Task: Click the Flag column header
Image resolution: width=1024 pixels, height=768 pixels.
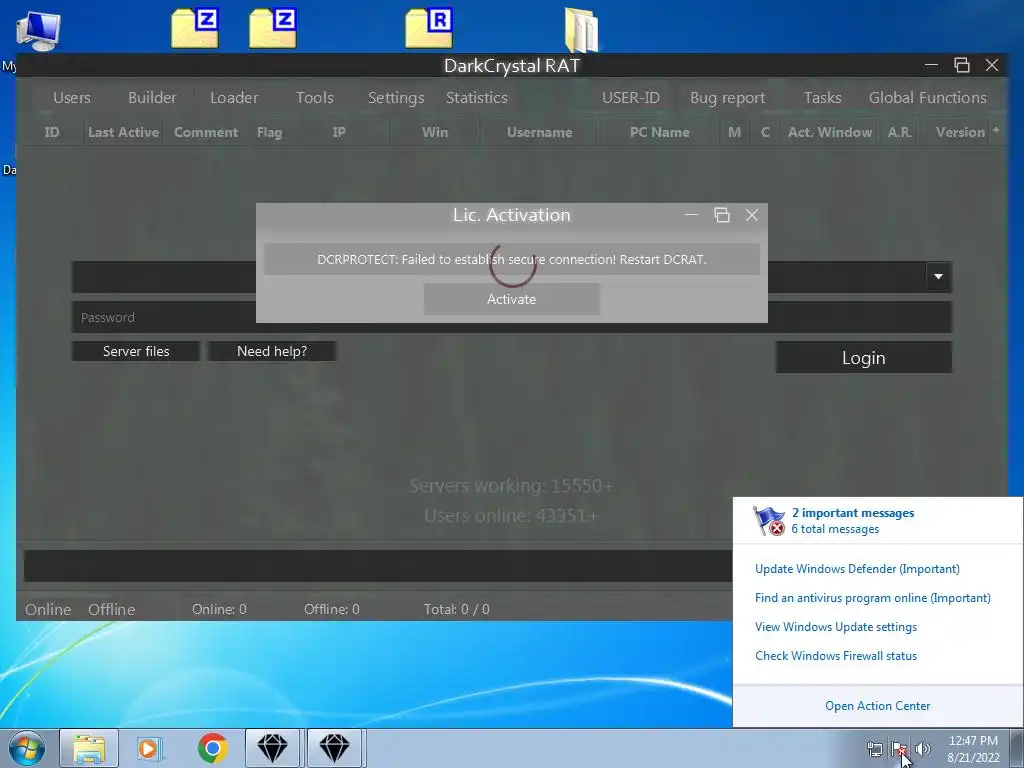Action: (269, 133)
